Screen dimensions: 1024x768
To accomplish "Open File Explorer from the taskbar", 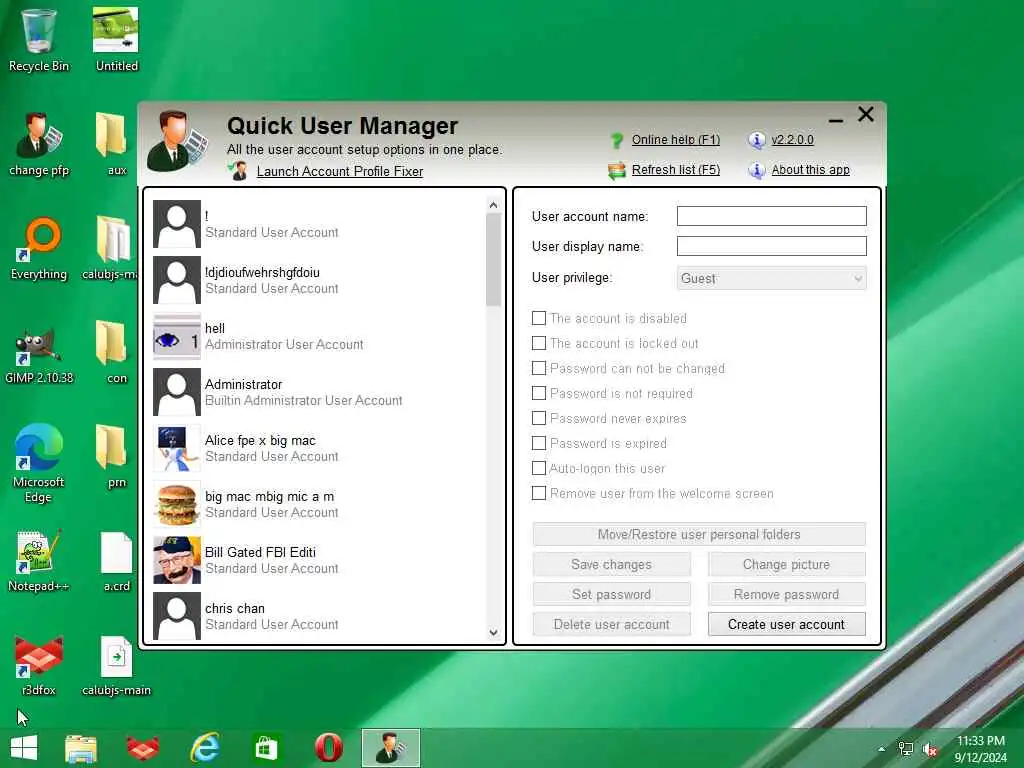I will tap(81, 748).
